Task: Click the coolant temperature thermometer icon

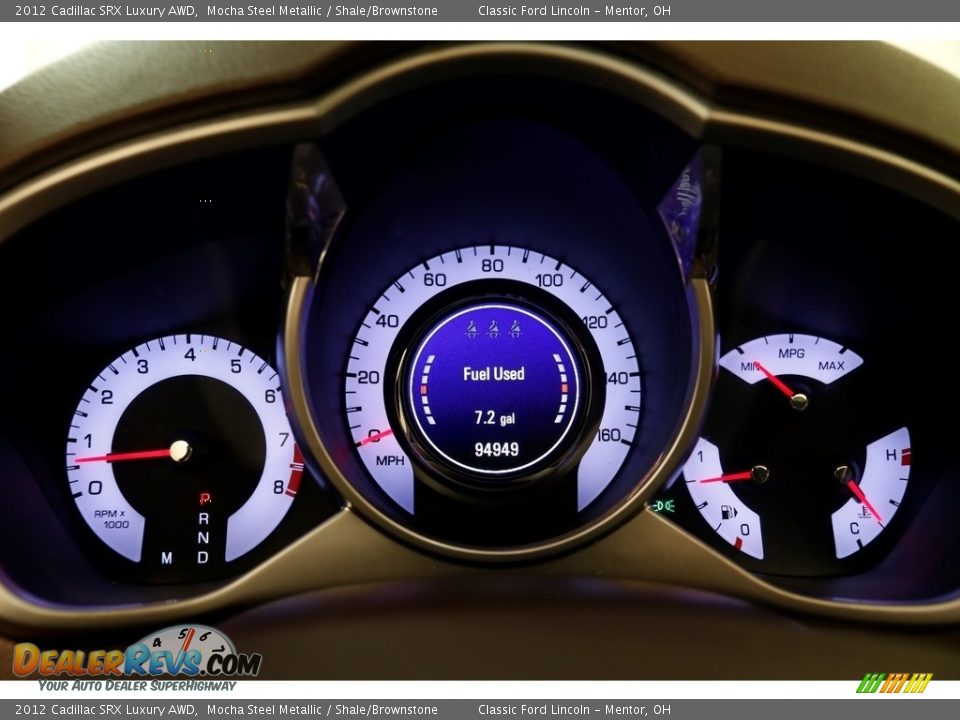Action: click(865, 512)
